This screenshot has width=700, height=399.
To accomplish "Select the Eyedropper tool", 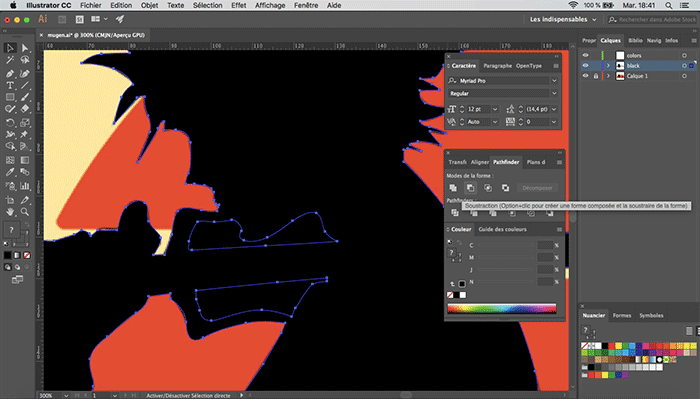I will pyautogui.click(x=10, y=172).
